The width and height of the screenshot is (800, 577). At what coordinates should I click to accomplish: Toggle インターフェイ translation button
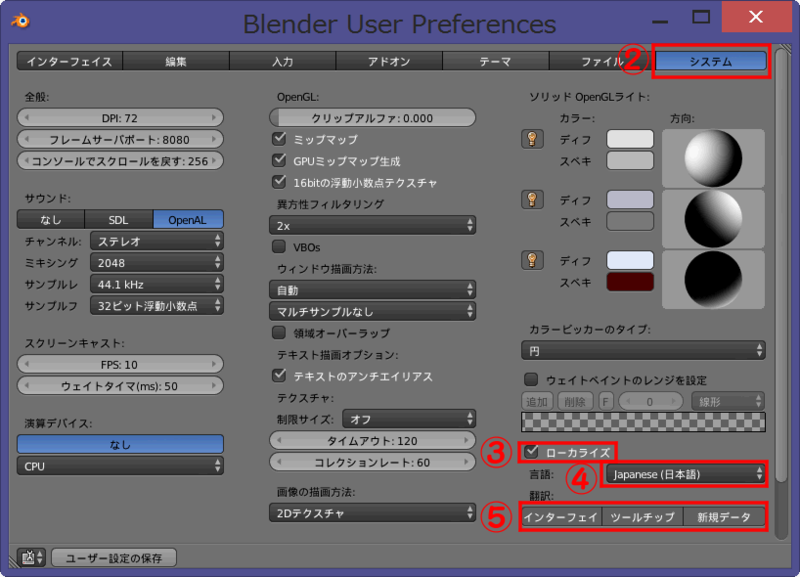(x=562, y=517)
